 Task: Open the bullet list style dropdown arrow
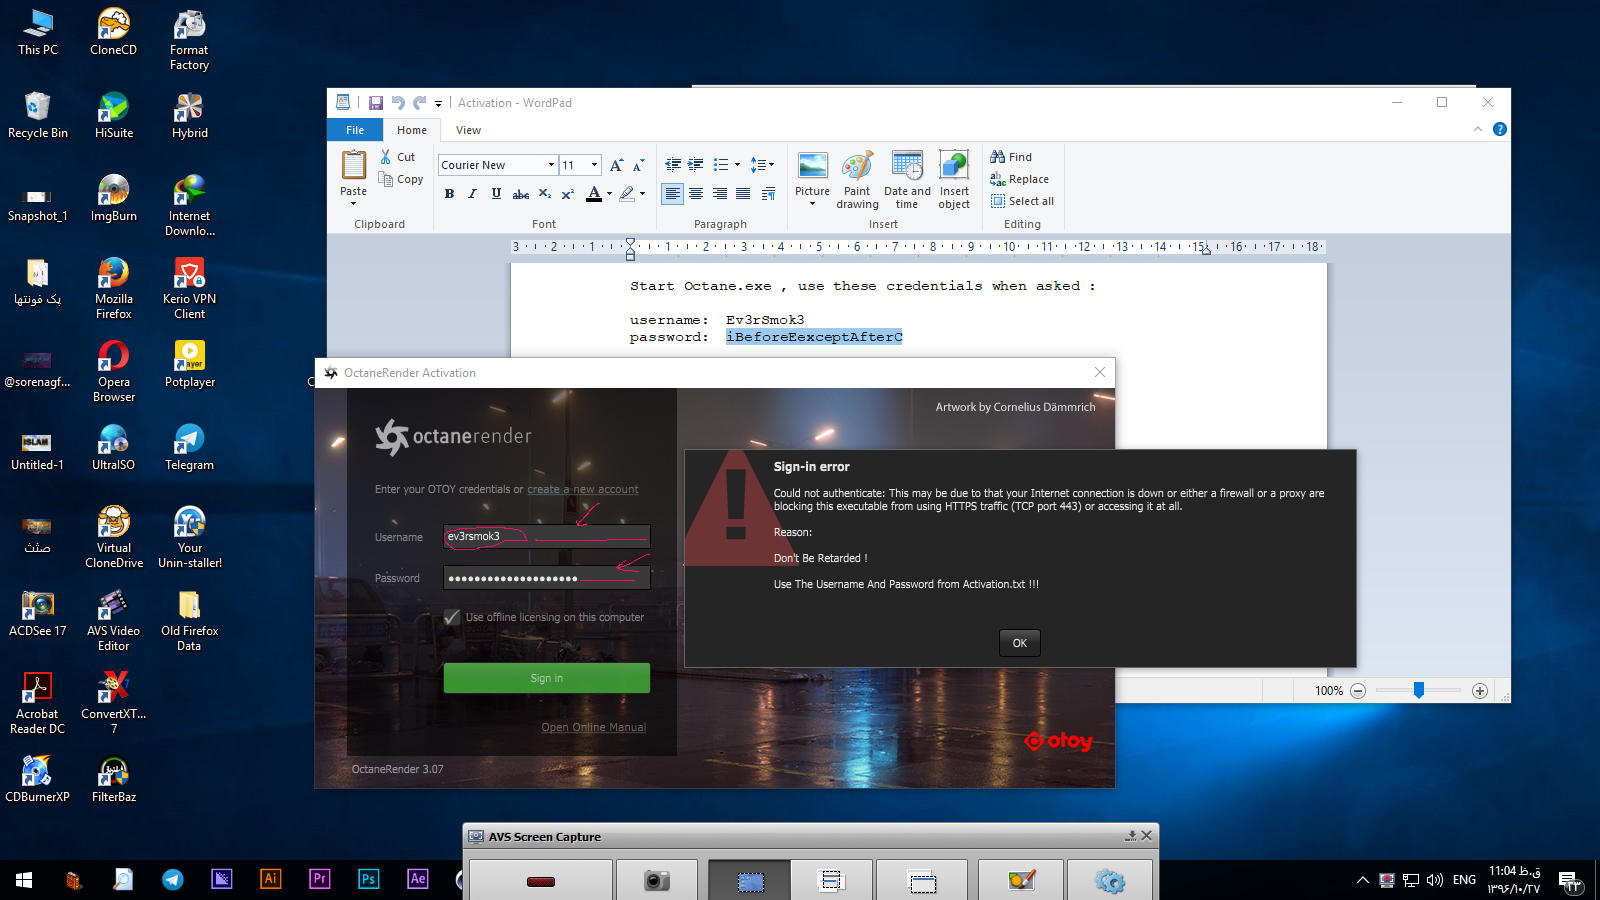coord(738,165)
